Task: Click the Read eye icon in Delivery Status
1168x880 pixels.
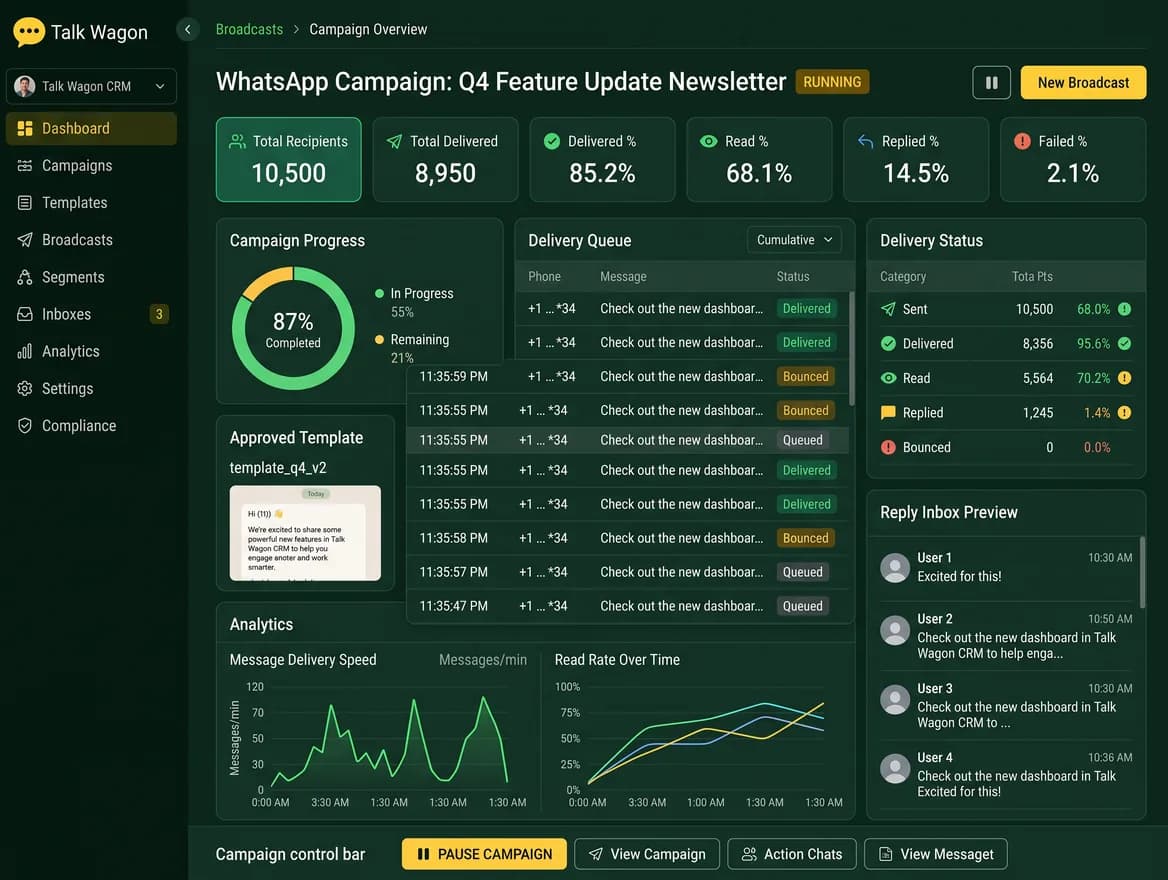Action: 888,378
